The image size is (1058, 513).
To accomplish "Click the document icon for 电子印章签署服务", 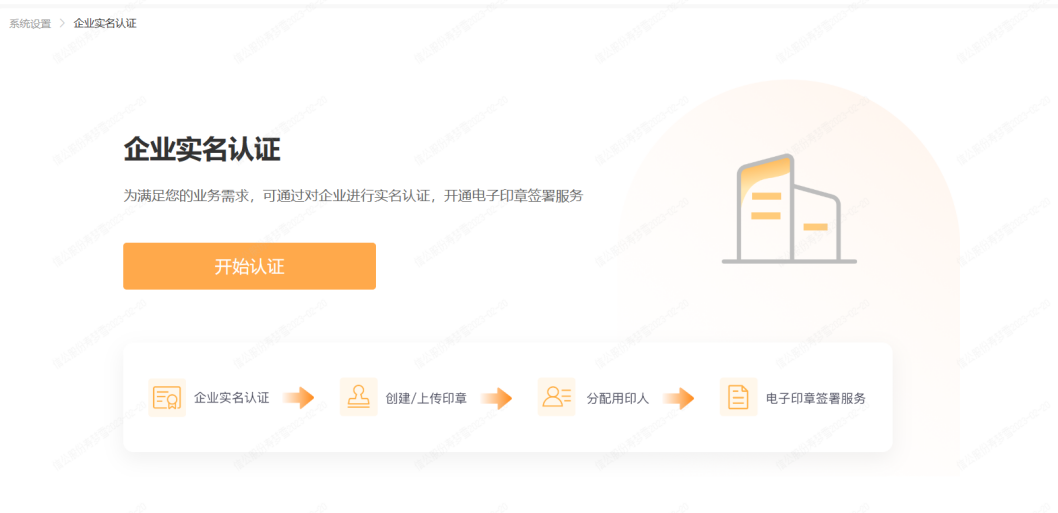I will pos(738,397).
